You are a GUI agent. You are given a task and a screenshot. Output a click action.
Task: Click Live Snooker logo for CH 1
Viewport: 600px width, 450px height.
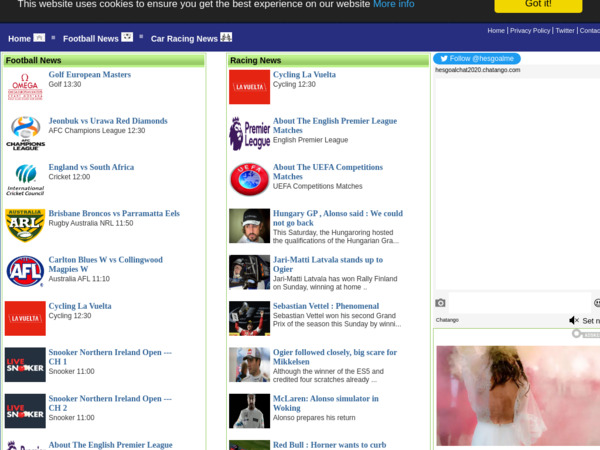[25, 365]
